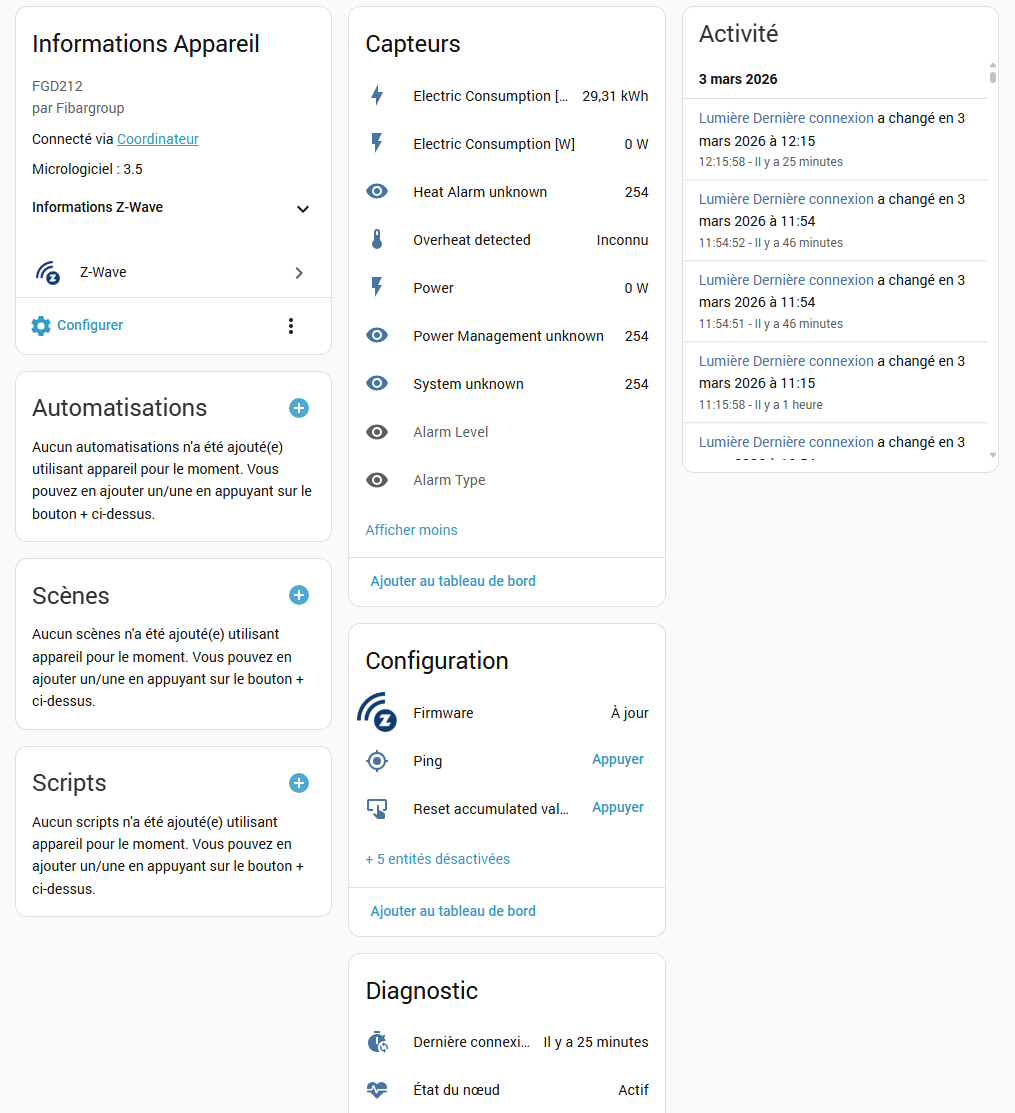Open the three-dot device options menu

291,325
